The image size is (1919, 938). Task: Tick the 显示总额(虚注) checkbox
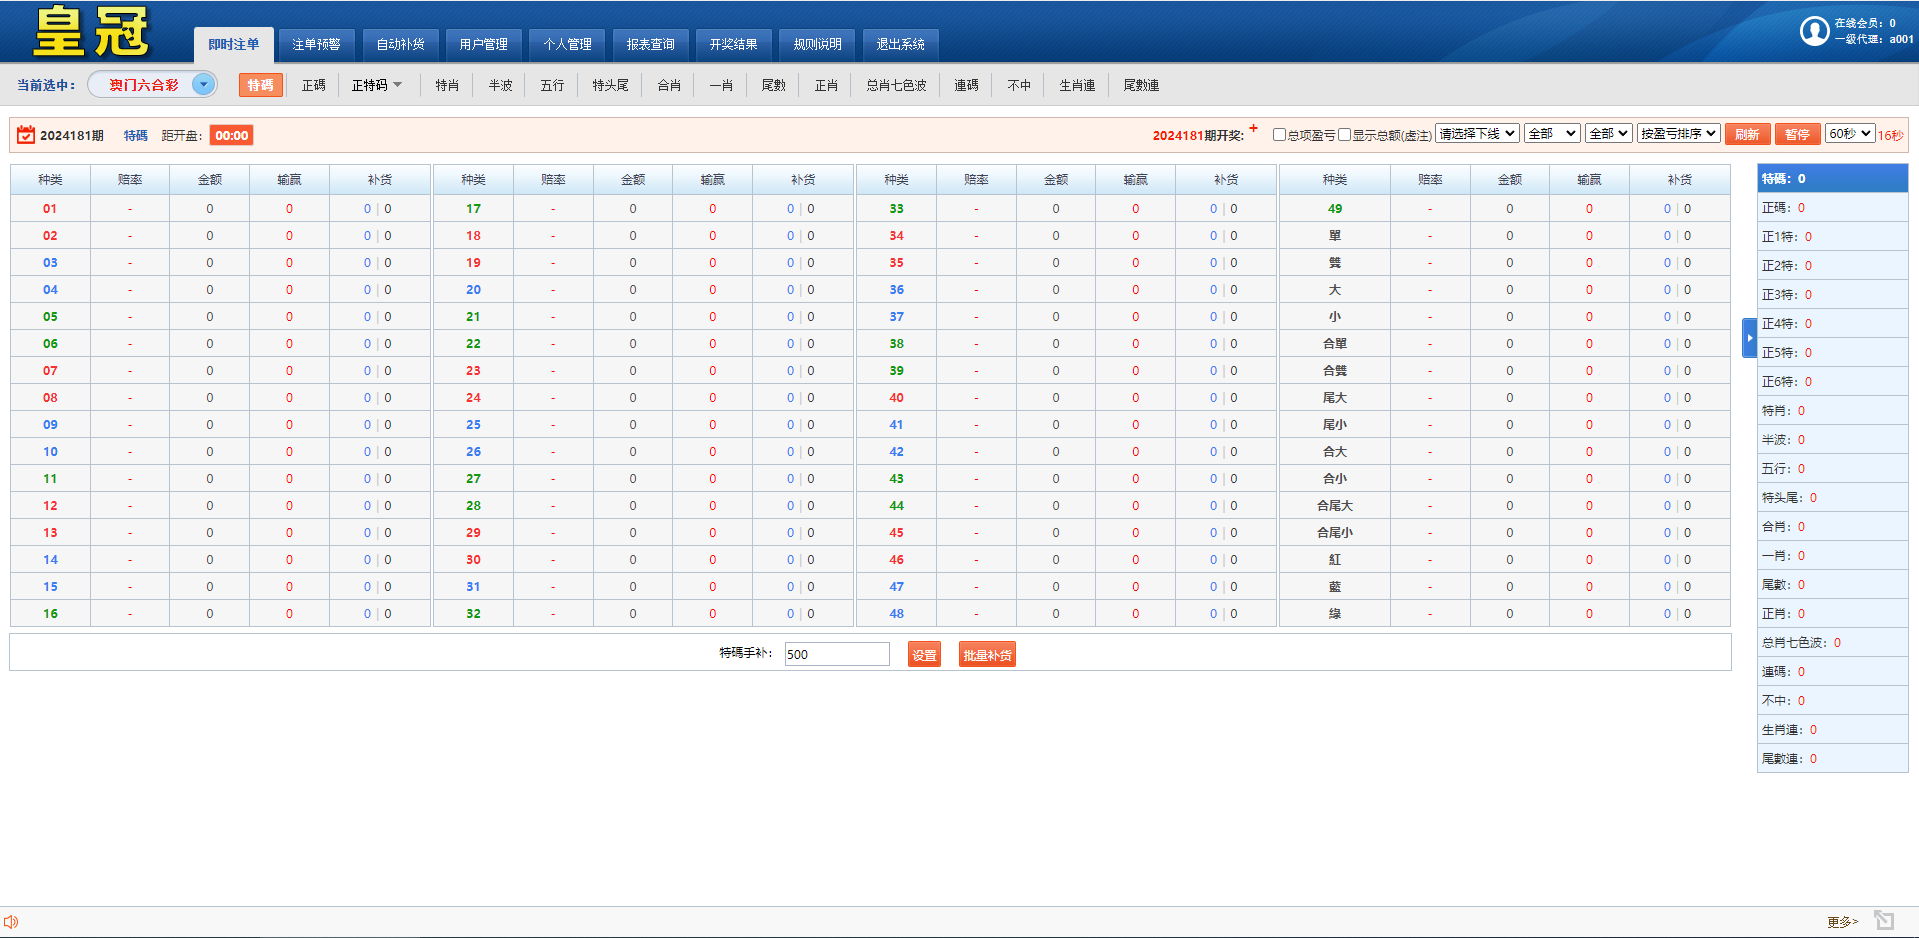point(1345,135)
